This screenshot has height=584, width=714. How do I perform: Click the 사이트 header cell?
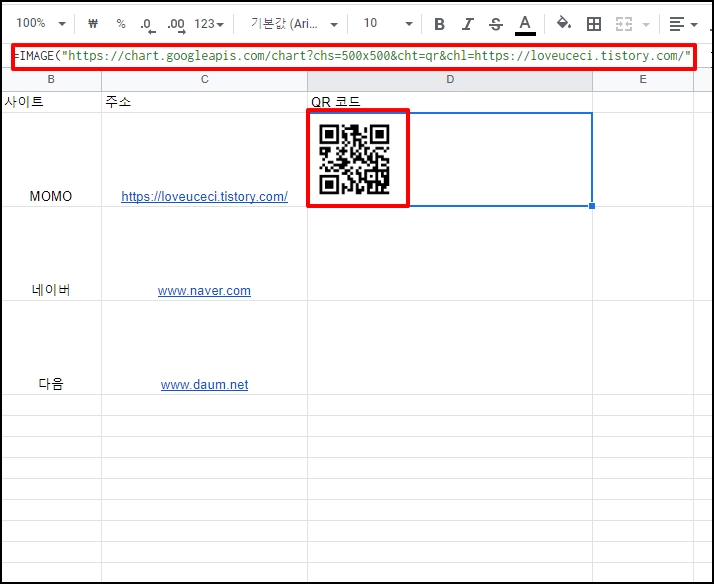(51, 102)
